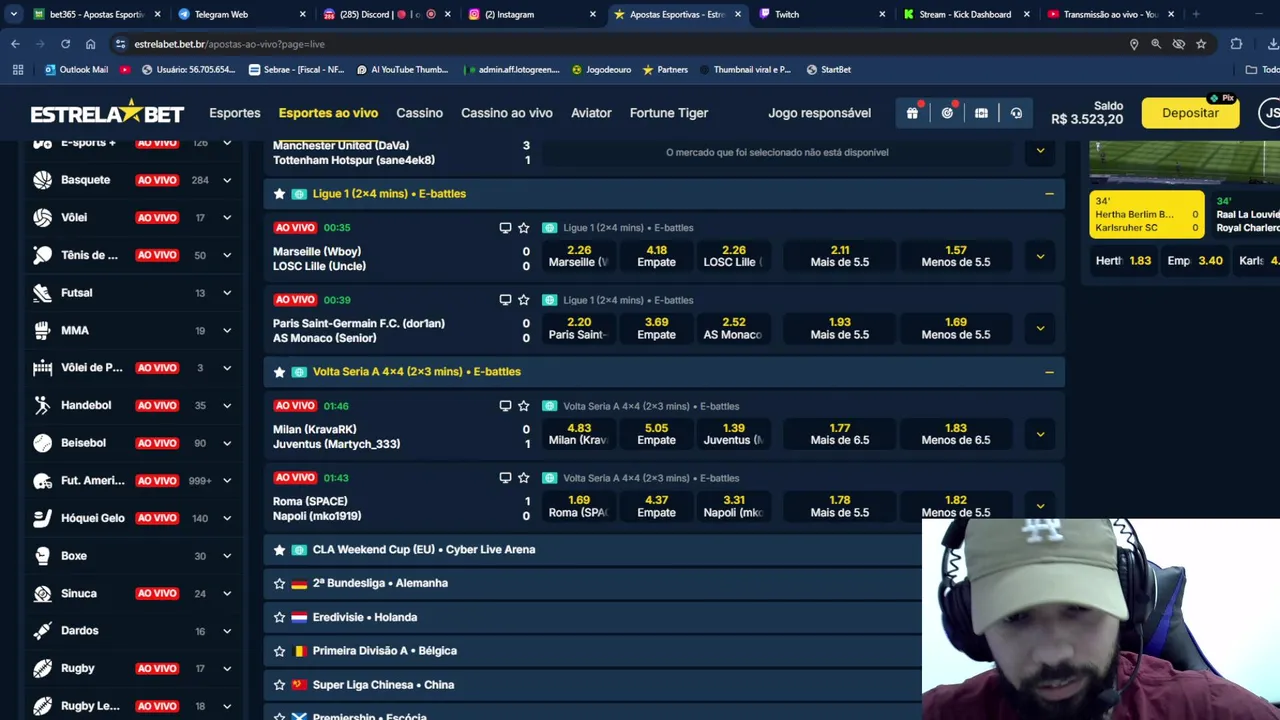The width and height of the screenshot is (1280, 720).
Task: Open the live support headset icon
Action: coord(1016,113)
